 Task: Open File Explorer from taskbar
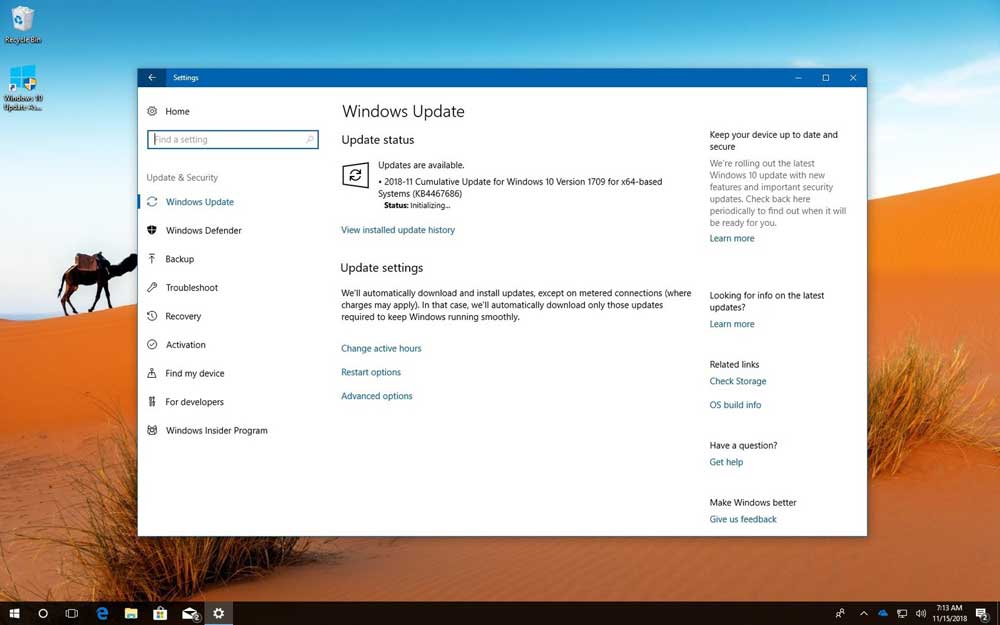pyautogui.click(x=131, y=614)
